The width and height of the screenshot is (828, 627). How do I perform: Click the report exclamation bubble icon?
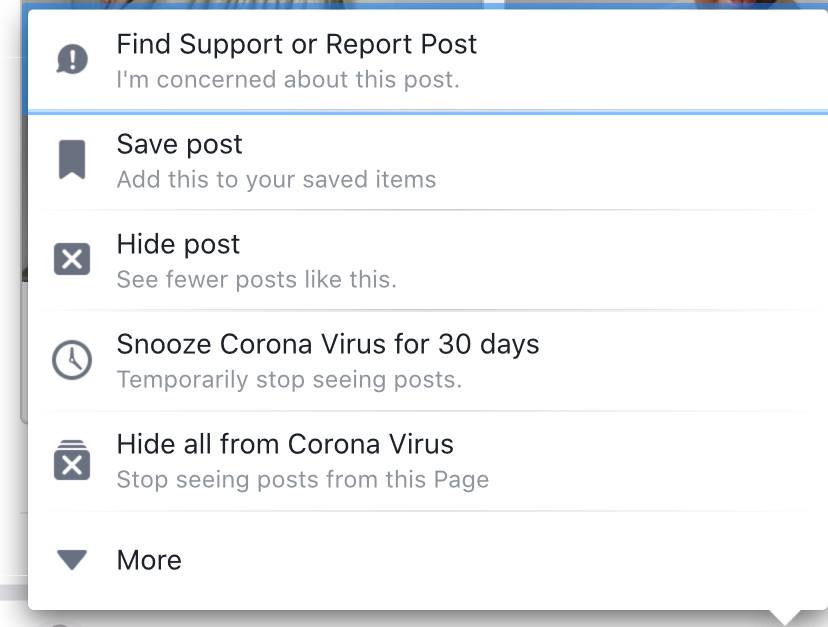click(x=72, y=59)
